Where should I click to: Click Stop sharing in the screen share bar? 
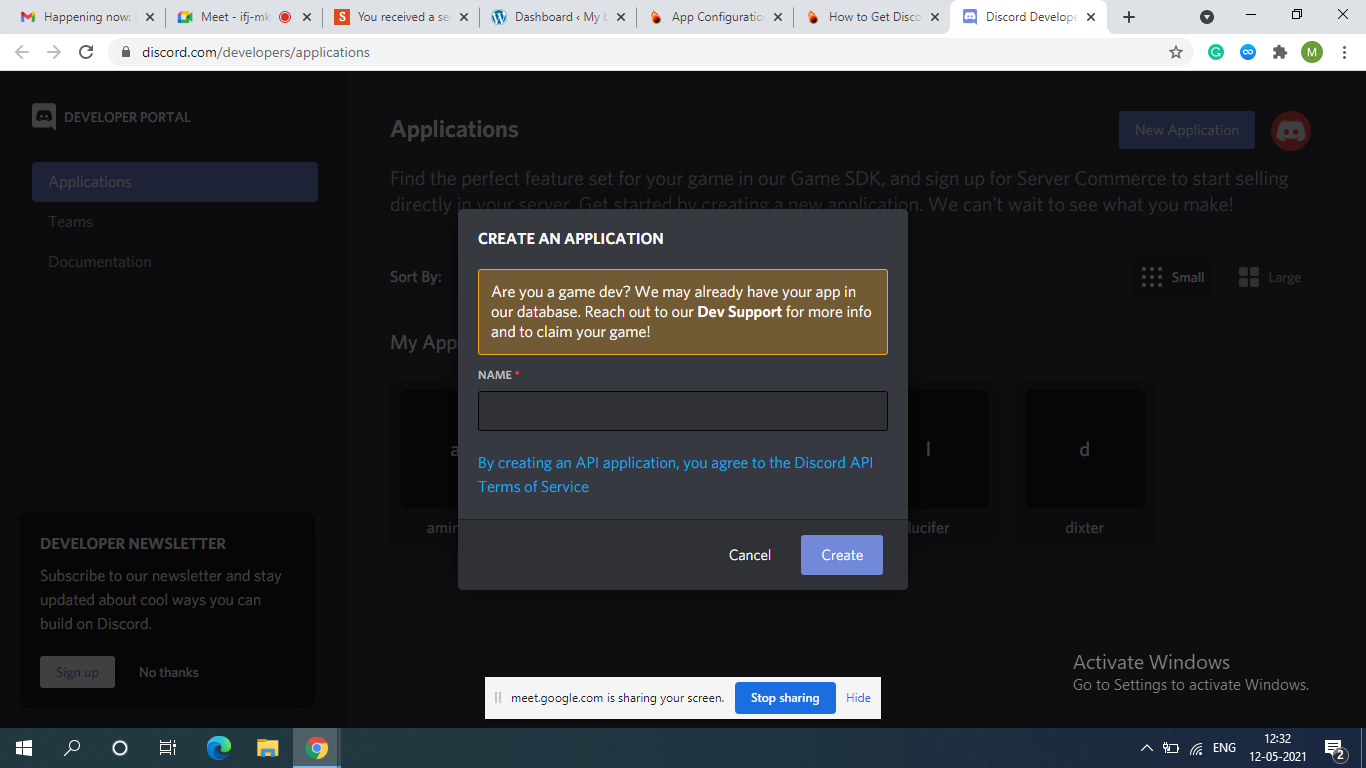click(784, 698)
